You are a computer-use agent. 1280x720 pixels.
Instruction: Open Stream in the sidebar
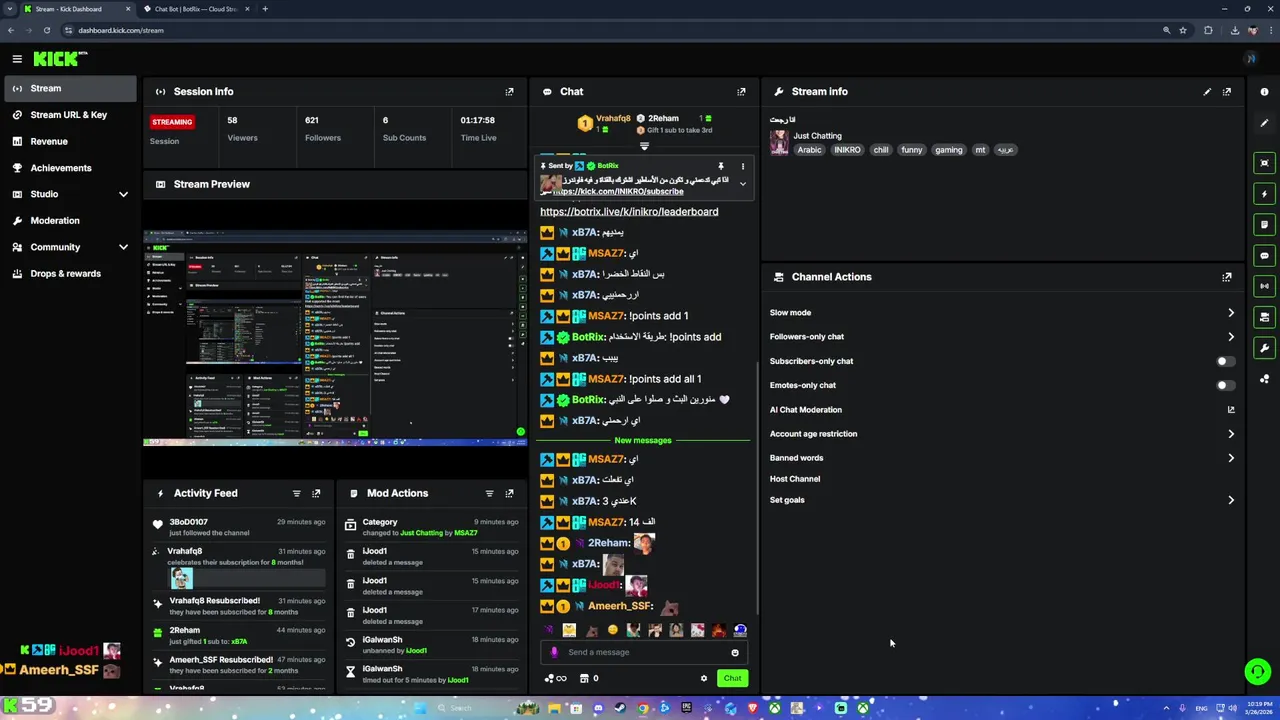coord(70,88)
